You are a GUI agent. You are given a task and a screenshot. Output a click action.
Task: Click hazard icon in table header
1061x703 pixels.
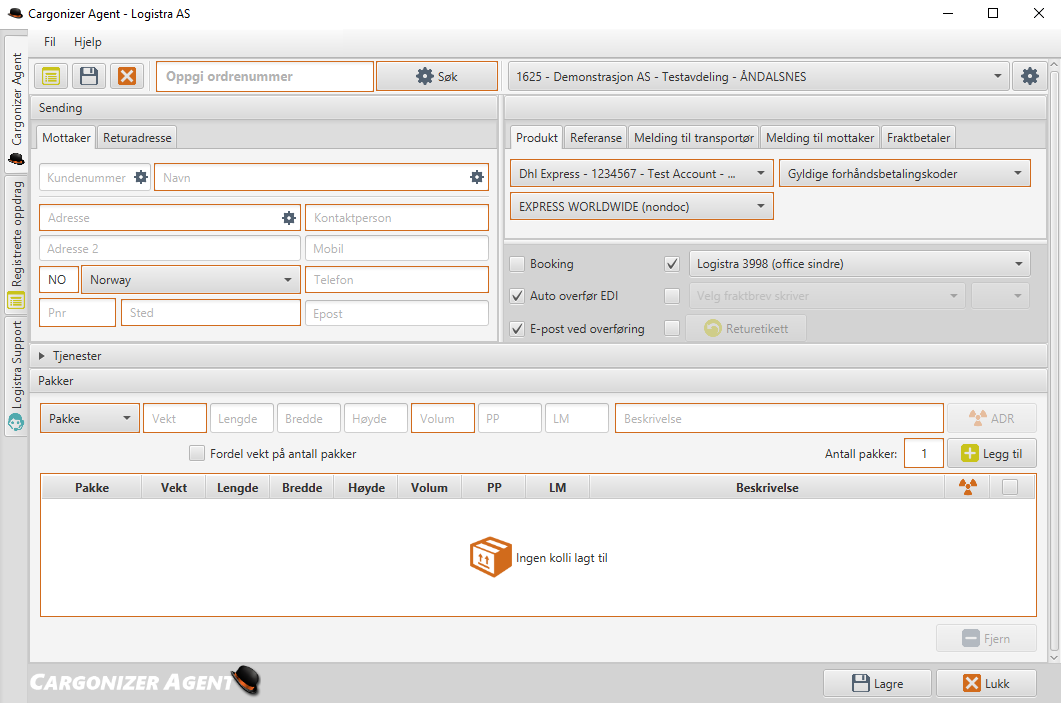968,487
